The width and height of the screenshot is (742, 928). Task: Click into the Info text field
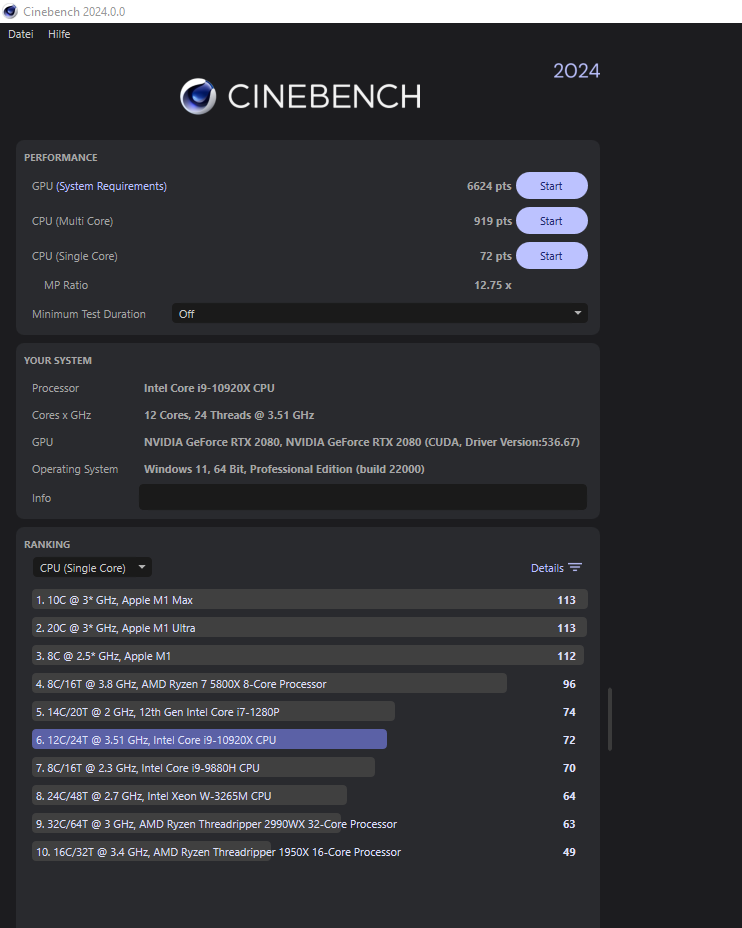pyautogui.click(x=363, y=497)
